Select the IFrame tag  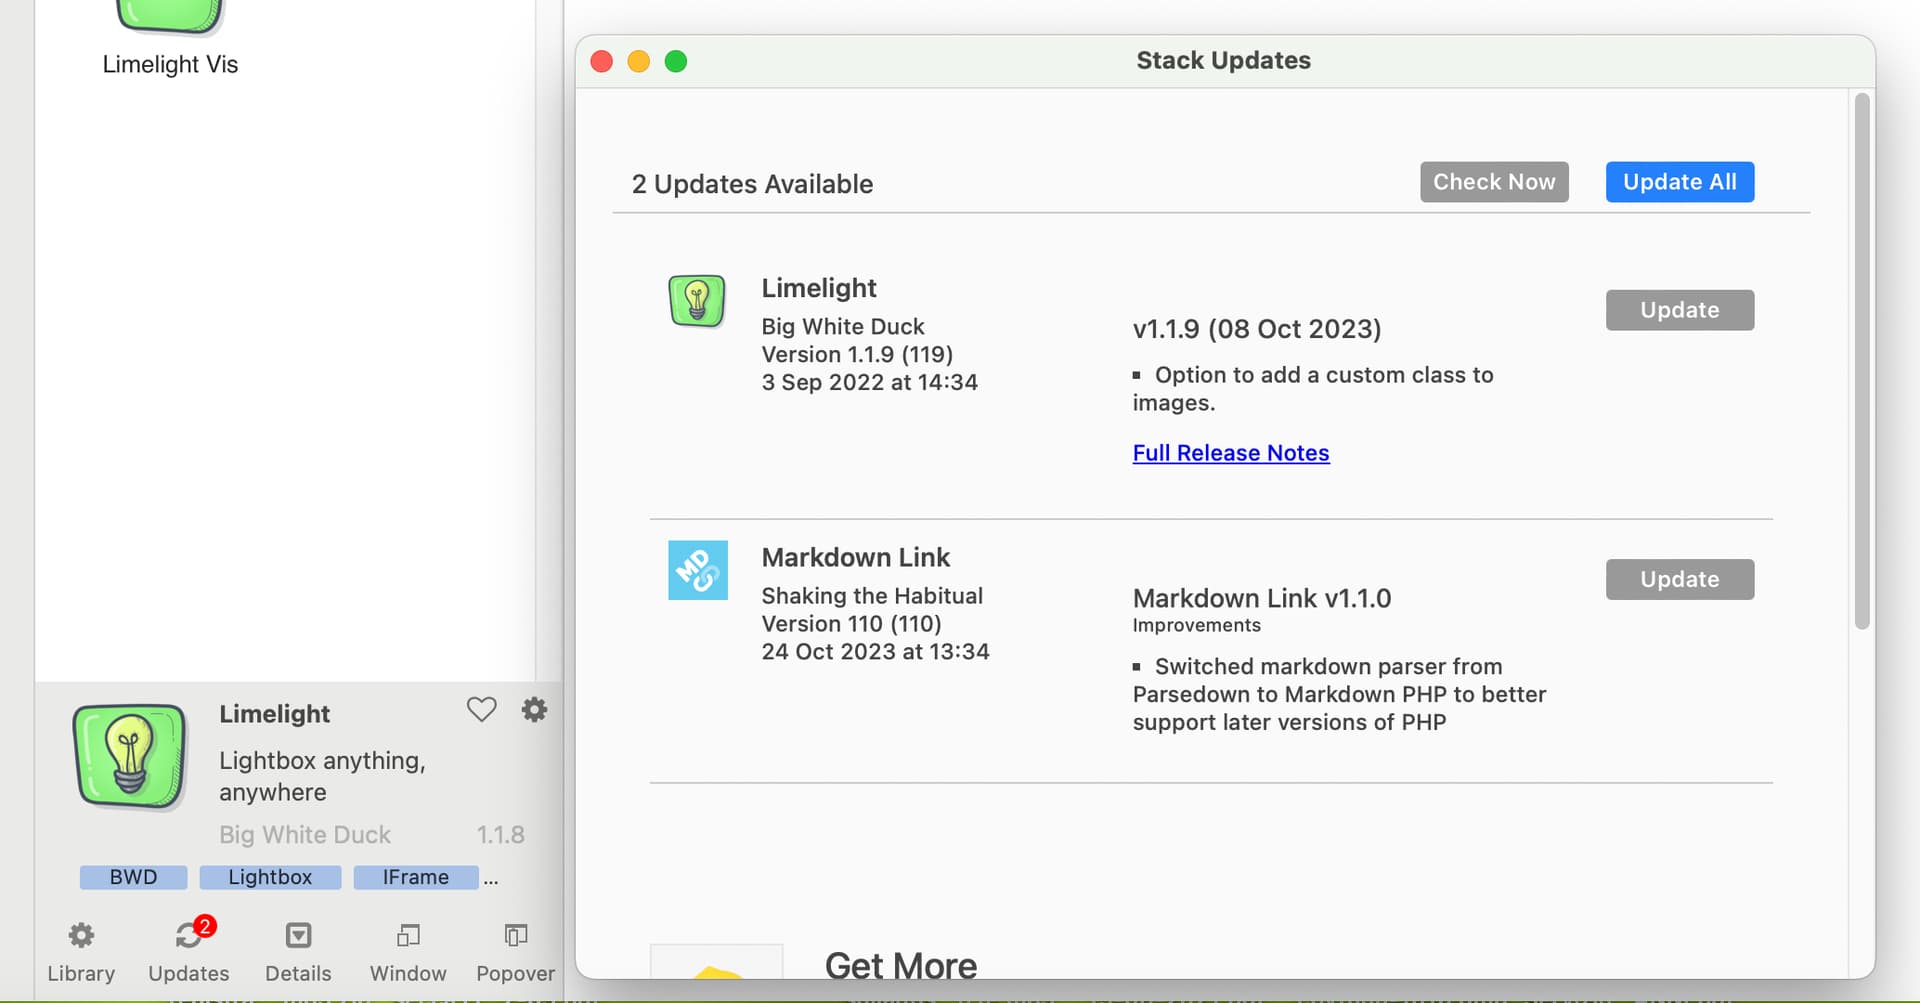(x=416, y=877)
